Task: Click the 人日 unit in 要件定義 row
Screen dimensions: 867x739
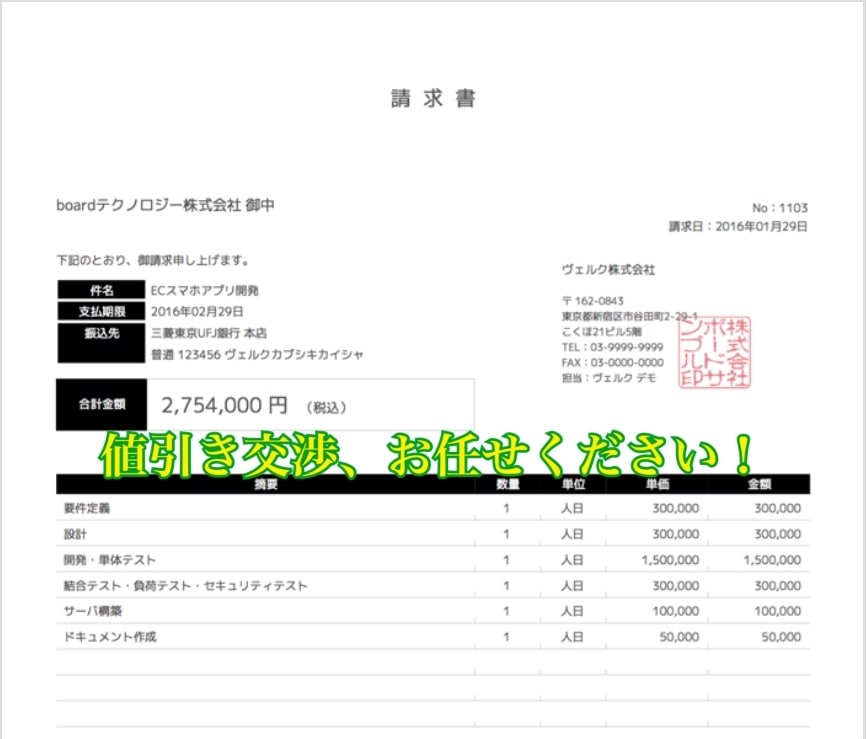Action: (572, 508)
